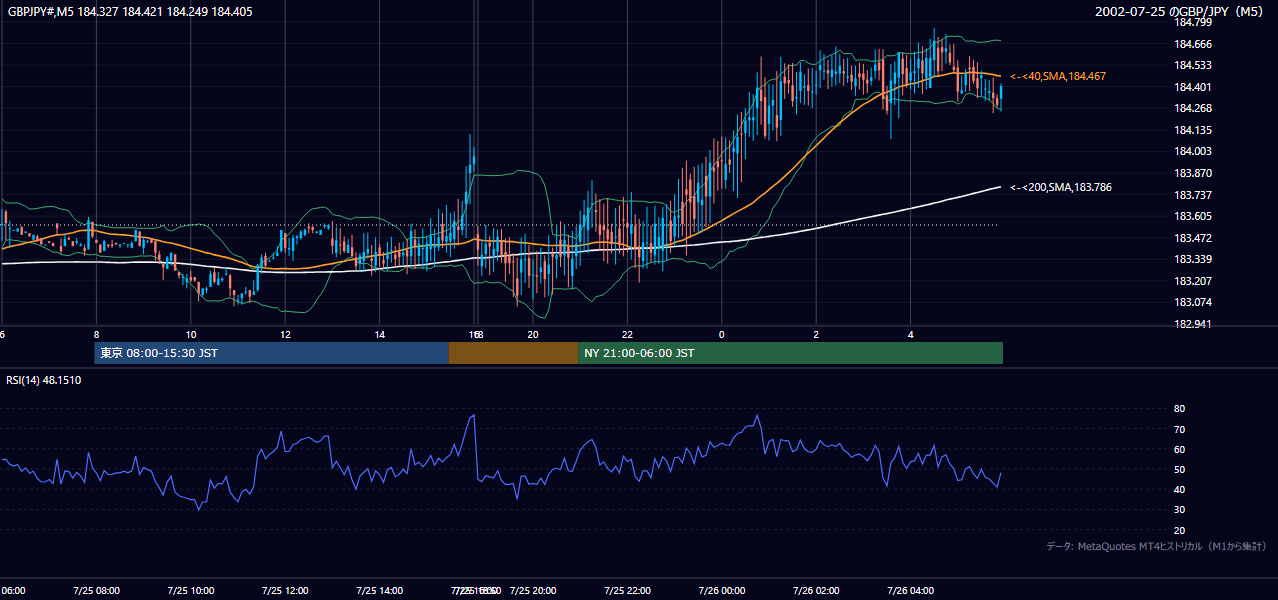Click the Tokyo 08:00-15:30 JST session bar
The height and width of the screenshot is (600, 1278).
(271, 353)
